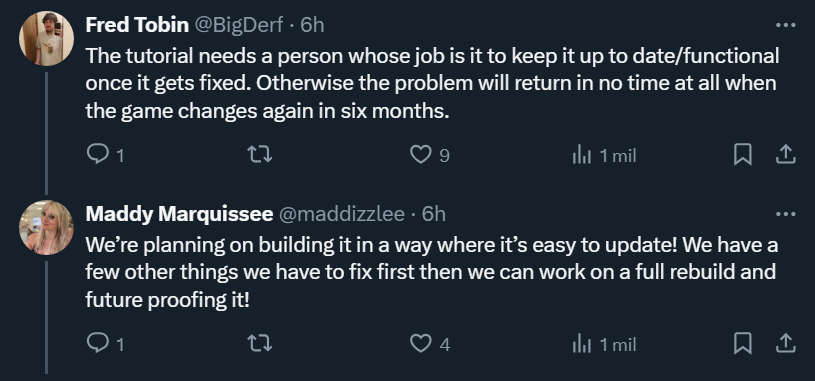
Task: Share Fred Tobin's tweet
Action: point(785,154)
